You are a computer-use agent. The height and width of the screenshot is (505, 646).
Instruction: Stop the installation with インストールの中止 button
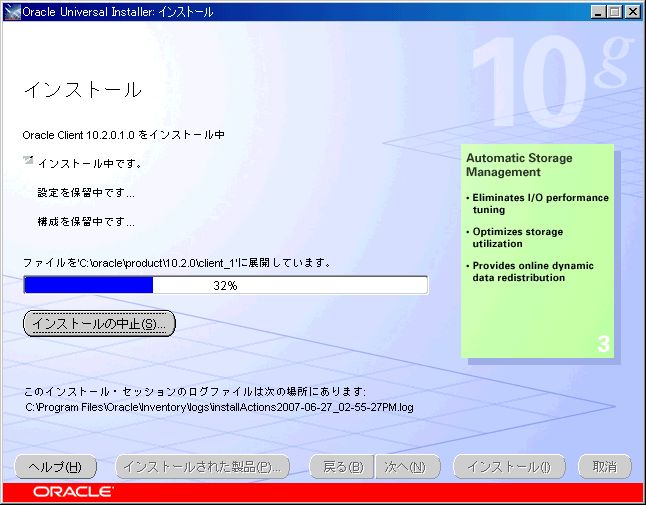[99, 323]
